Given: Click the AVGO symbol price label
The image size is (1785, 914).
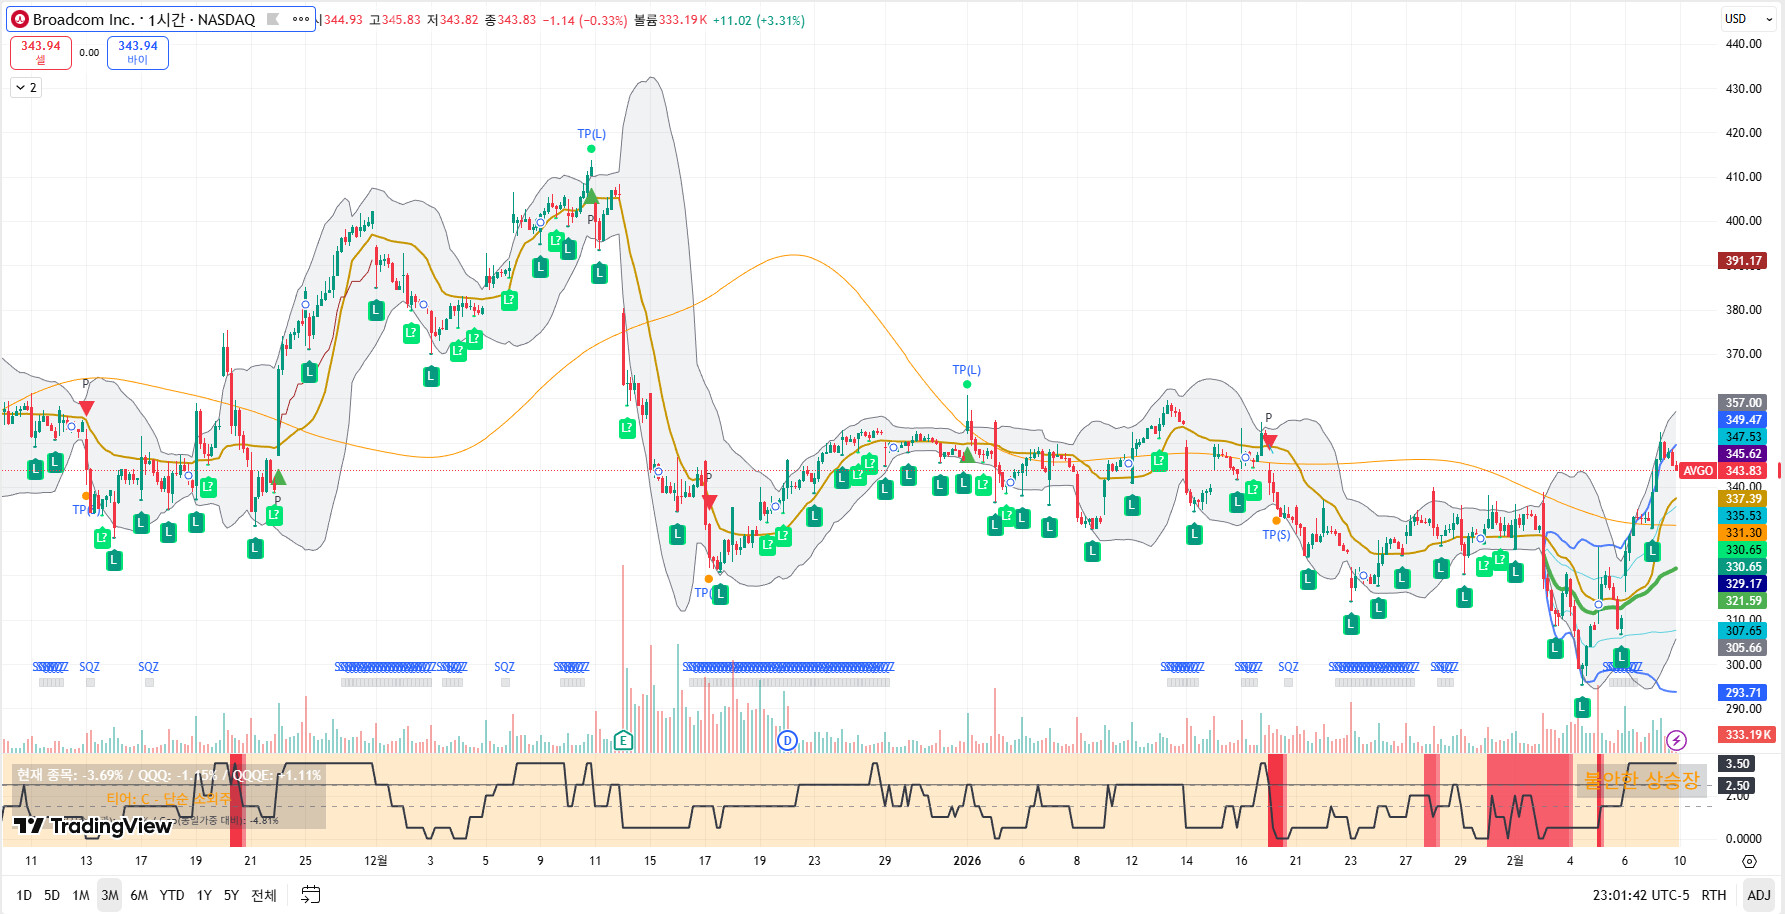Looking at the screenshot, I should [x=1698, y=471].
